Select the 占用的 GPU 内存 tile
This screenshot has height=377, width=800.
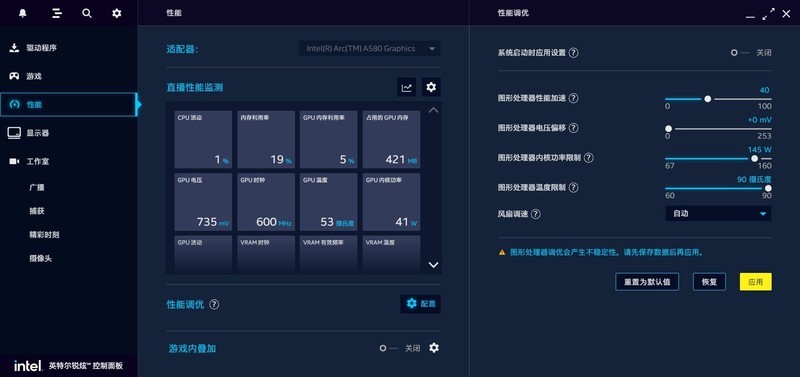tap(391, 139)
